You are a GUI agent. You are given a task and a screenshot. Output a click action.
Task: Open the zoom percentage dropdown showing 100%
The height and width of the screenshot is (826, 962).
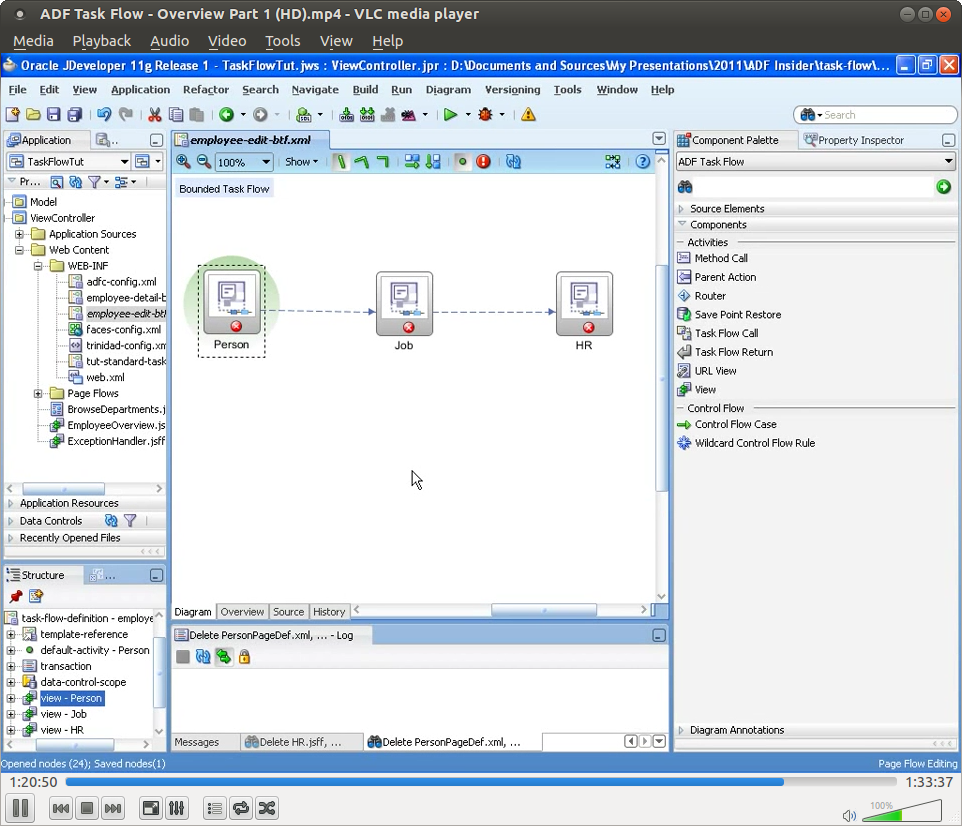click(x=242, y=161)
